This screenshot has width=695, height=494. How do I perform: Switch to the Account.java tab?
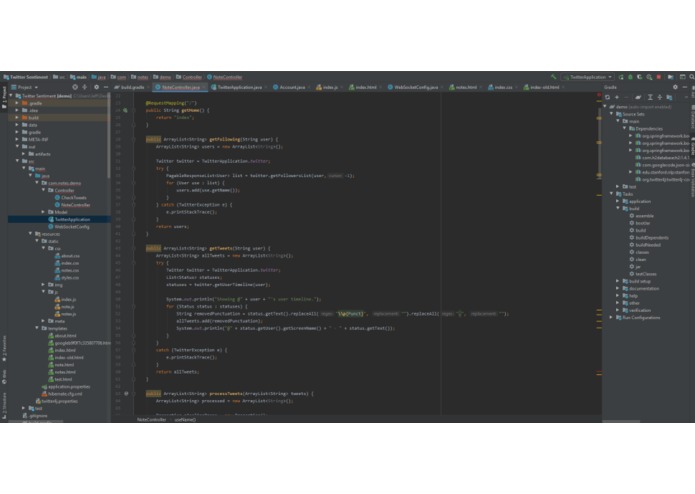(292, 87)
